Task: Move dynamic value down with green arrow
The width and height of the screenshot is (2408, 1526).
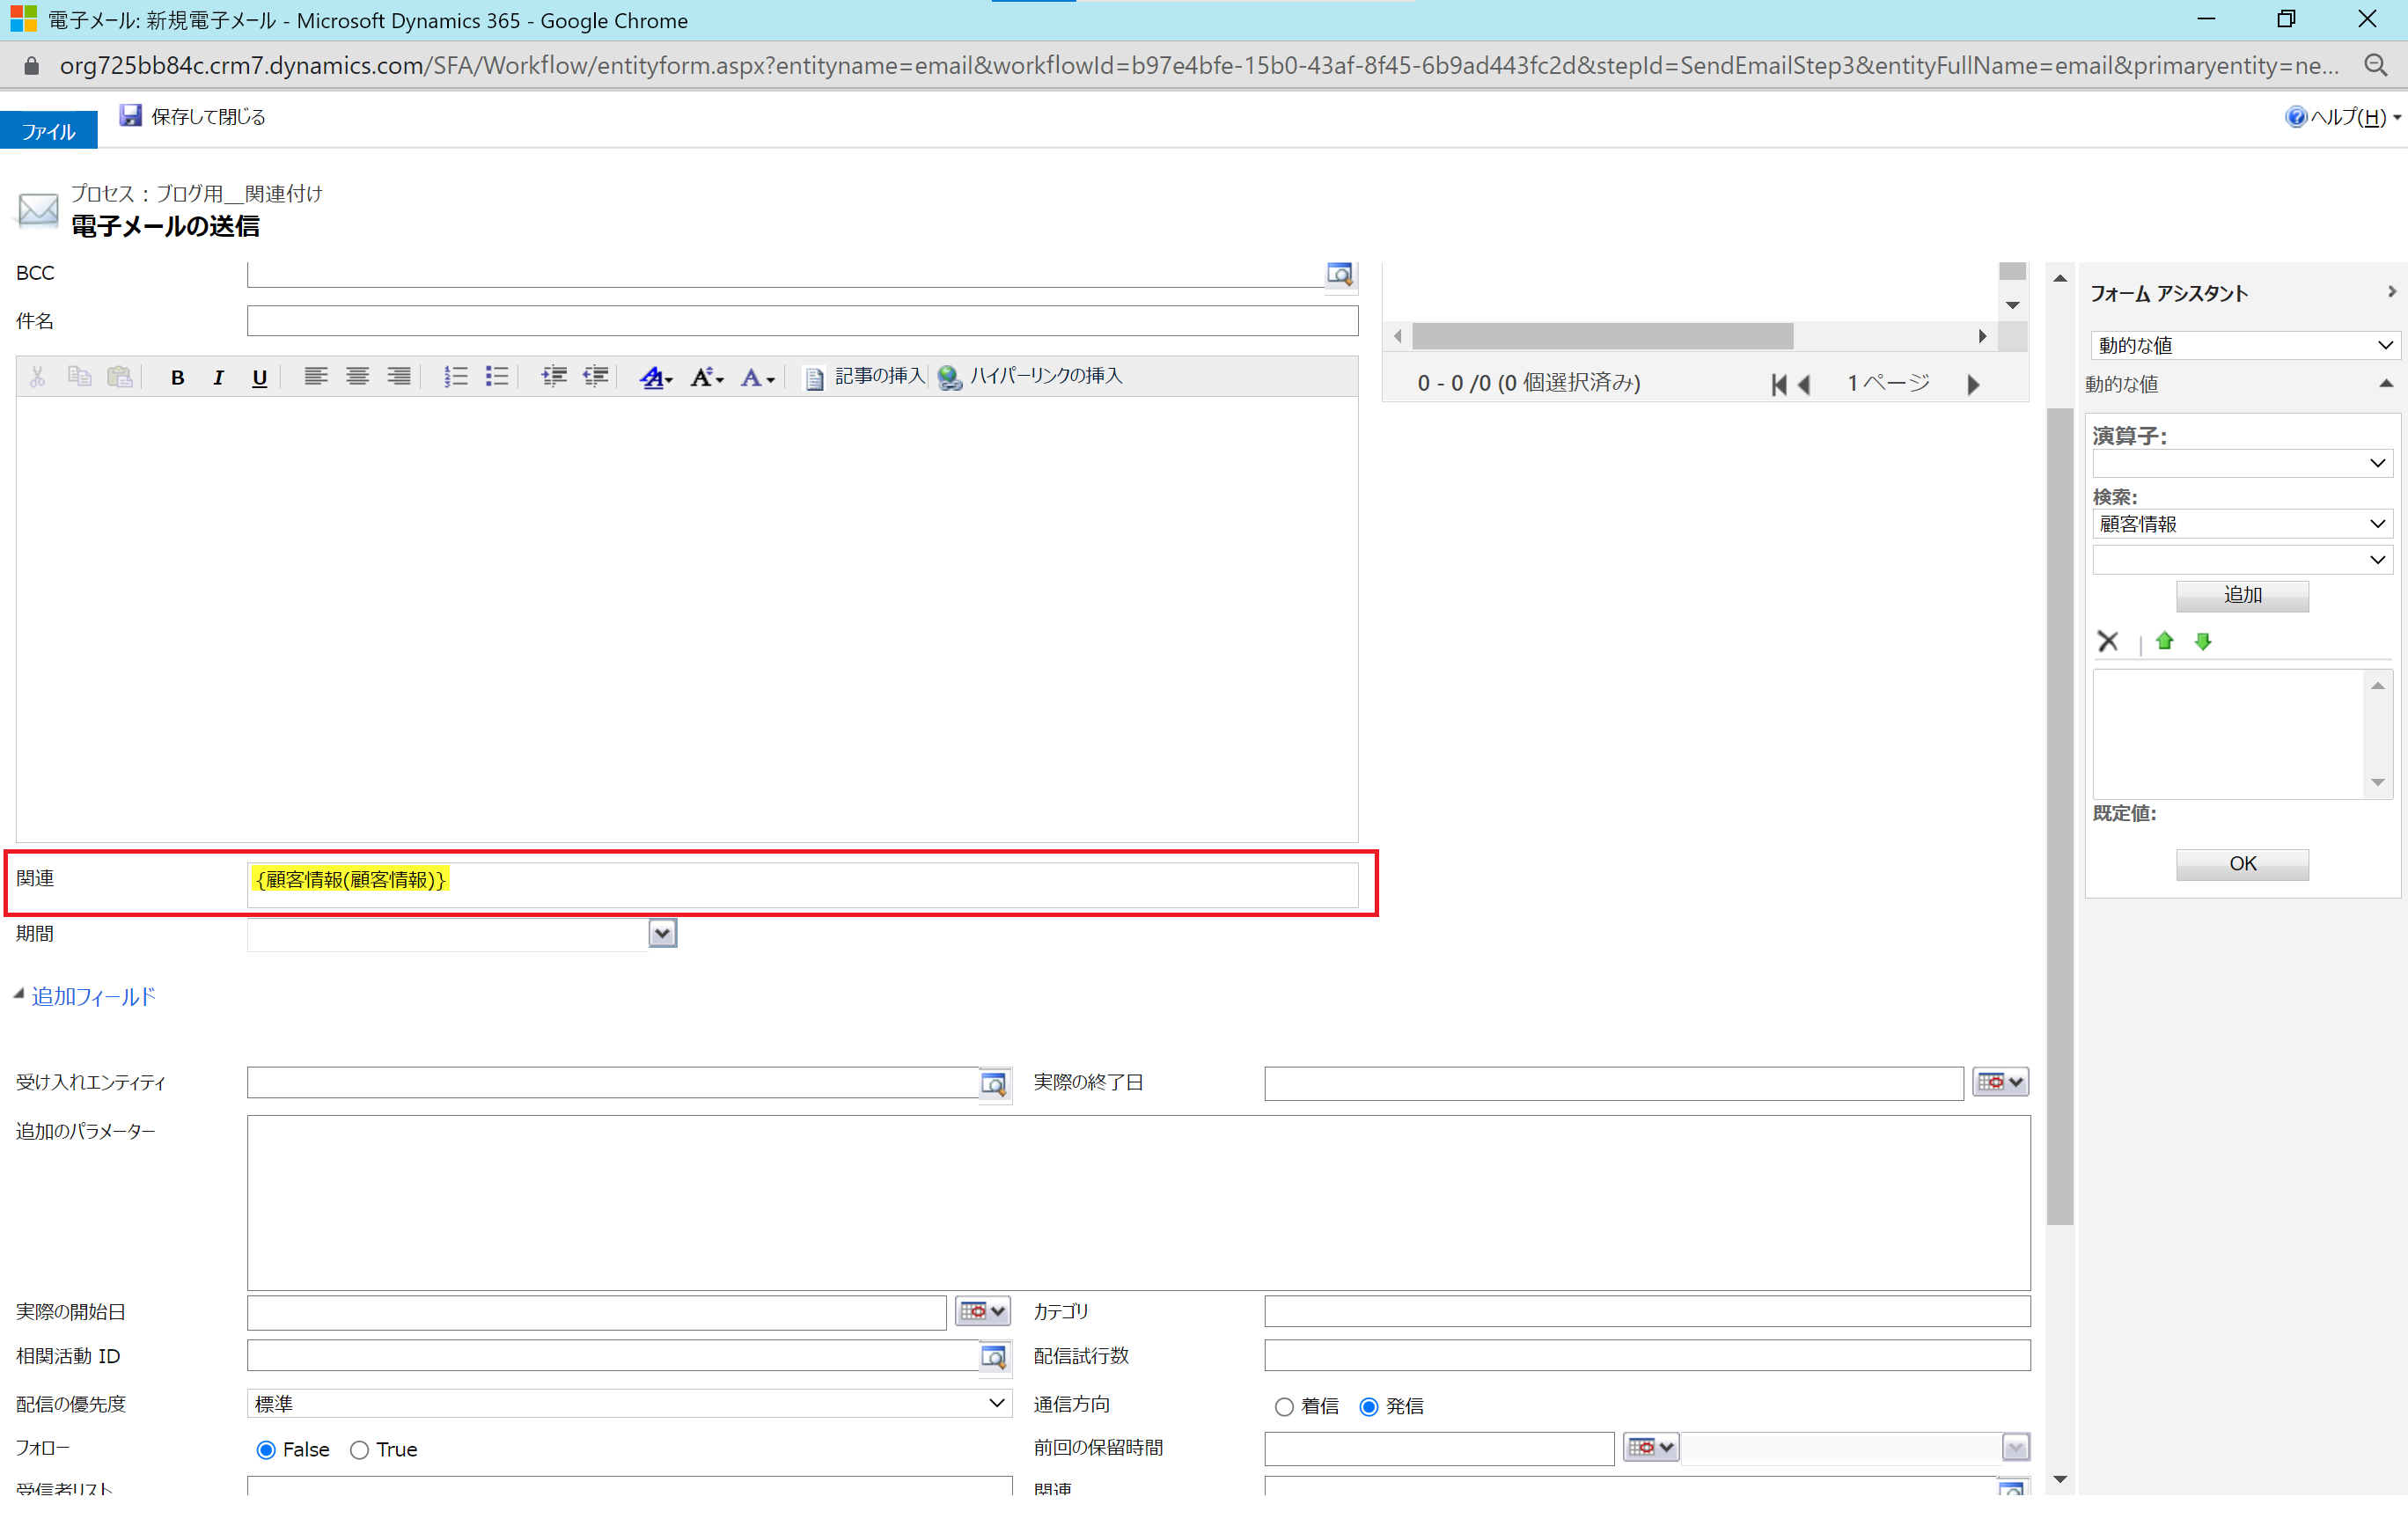Action: tap(2203, 641)
